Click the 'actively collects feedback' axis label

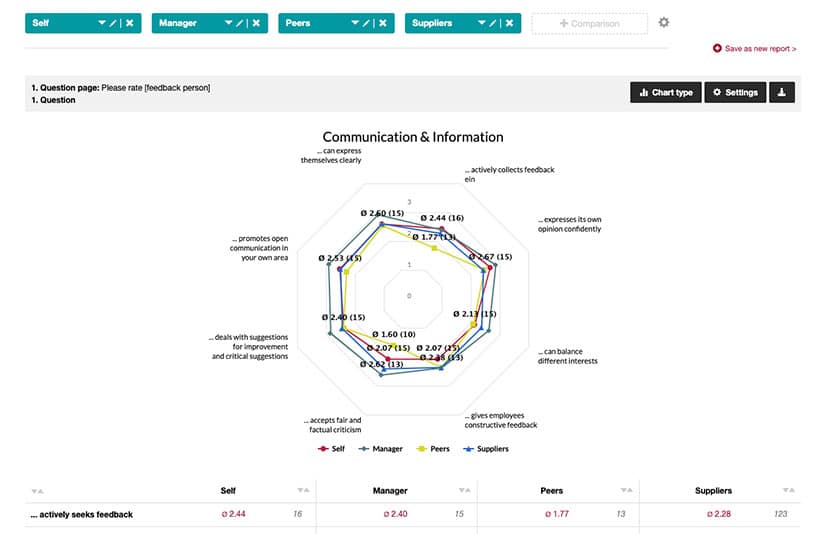tap(510, 174)
